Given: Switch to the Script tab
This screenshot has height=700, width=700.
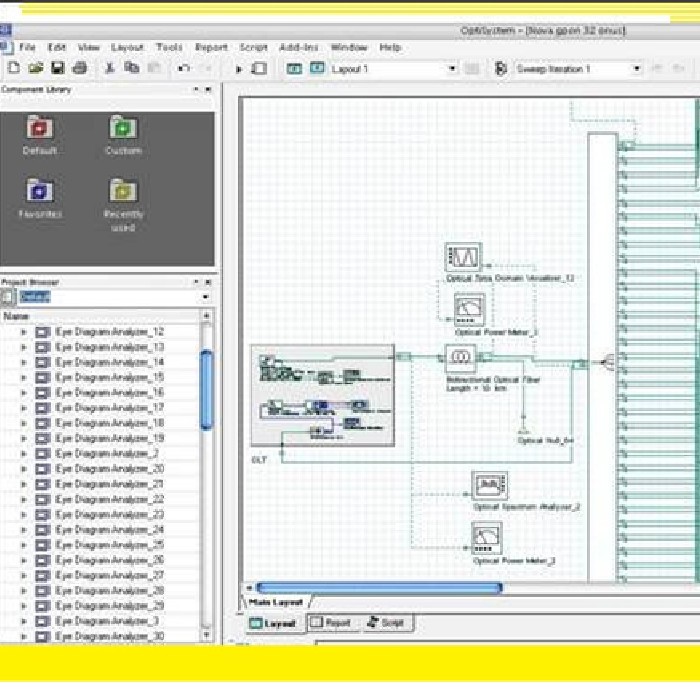Looking at the screenshot, I should point(387,623).
